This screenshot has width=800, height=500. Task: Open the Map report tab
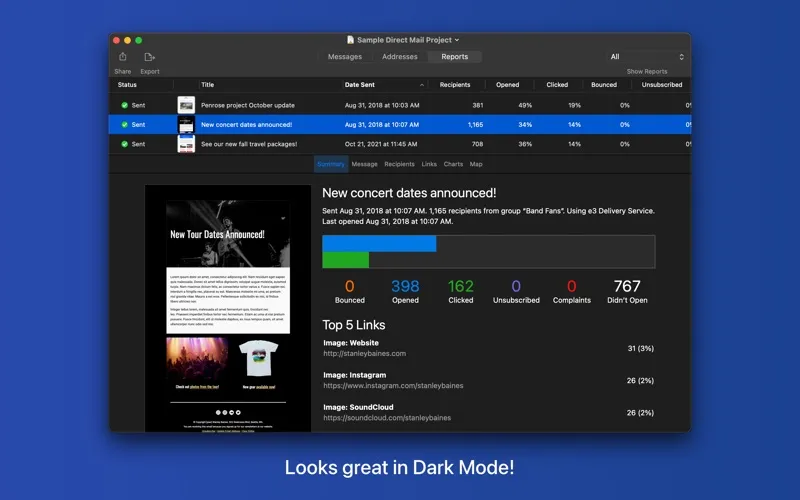[x=476, y=164]
